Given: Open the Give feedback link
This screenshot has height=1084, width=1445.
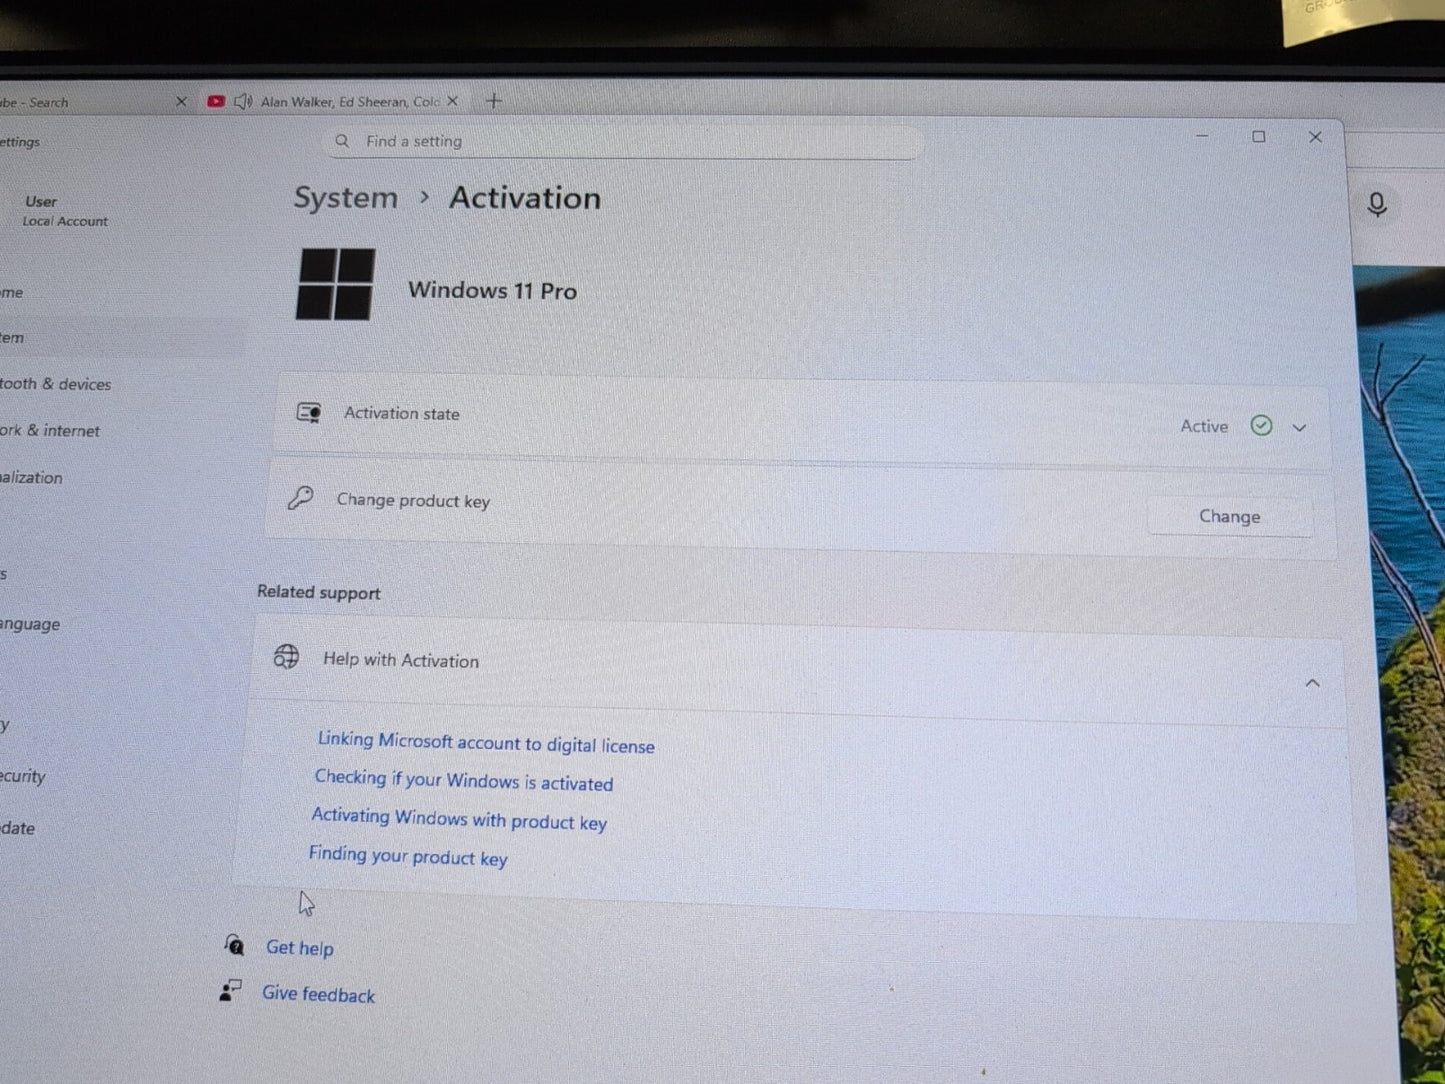Looking at the screenshot, I should coord(318,994).
